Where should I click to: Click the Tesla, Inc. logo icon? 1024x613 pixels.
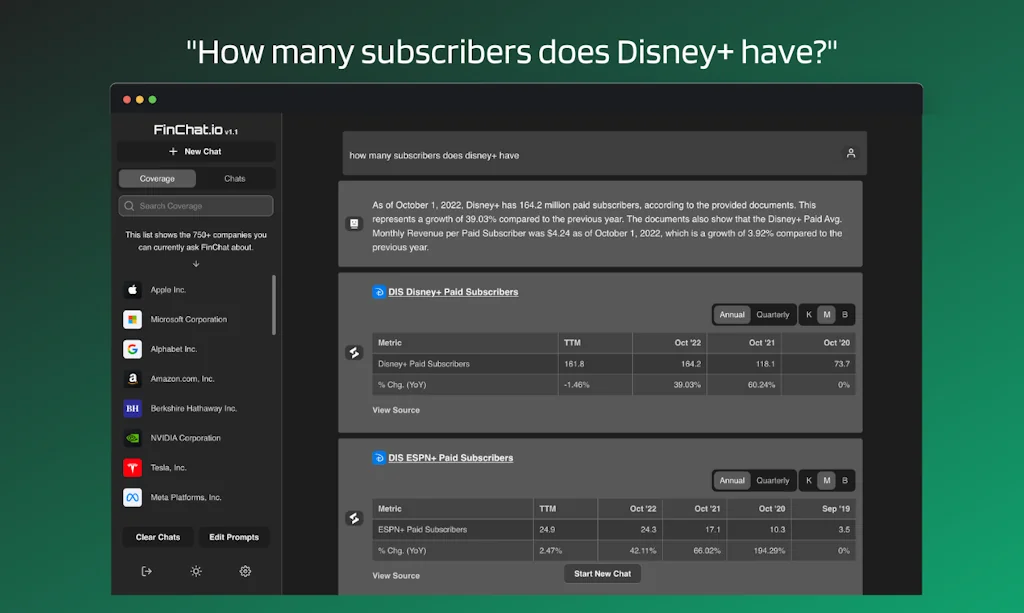point(132,467)
